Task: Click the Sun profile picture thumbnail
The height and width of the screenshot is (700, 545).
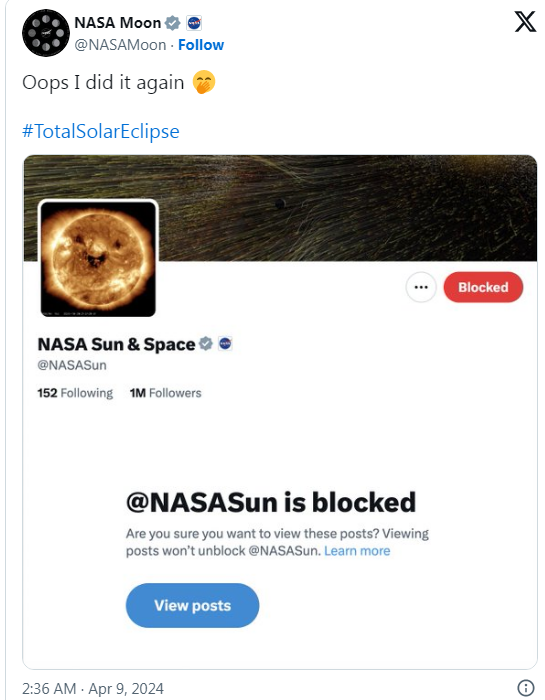Action: (98, 259)
